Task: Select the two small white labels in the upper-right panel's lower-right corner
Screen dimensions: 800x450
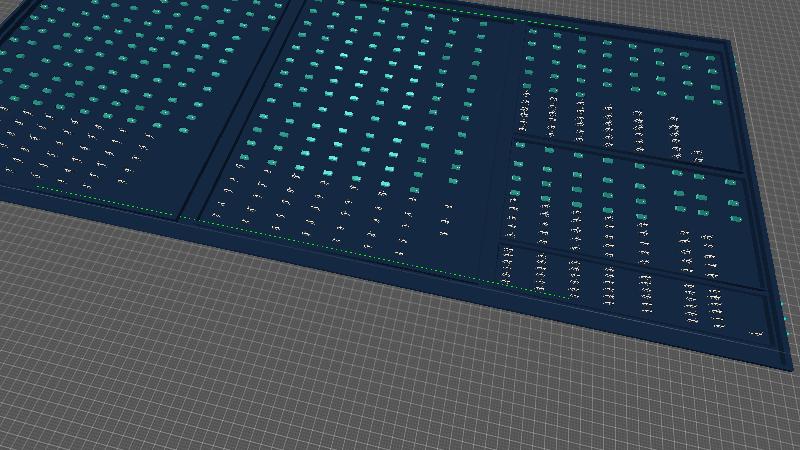Action: [697, 155]
